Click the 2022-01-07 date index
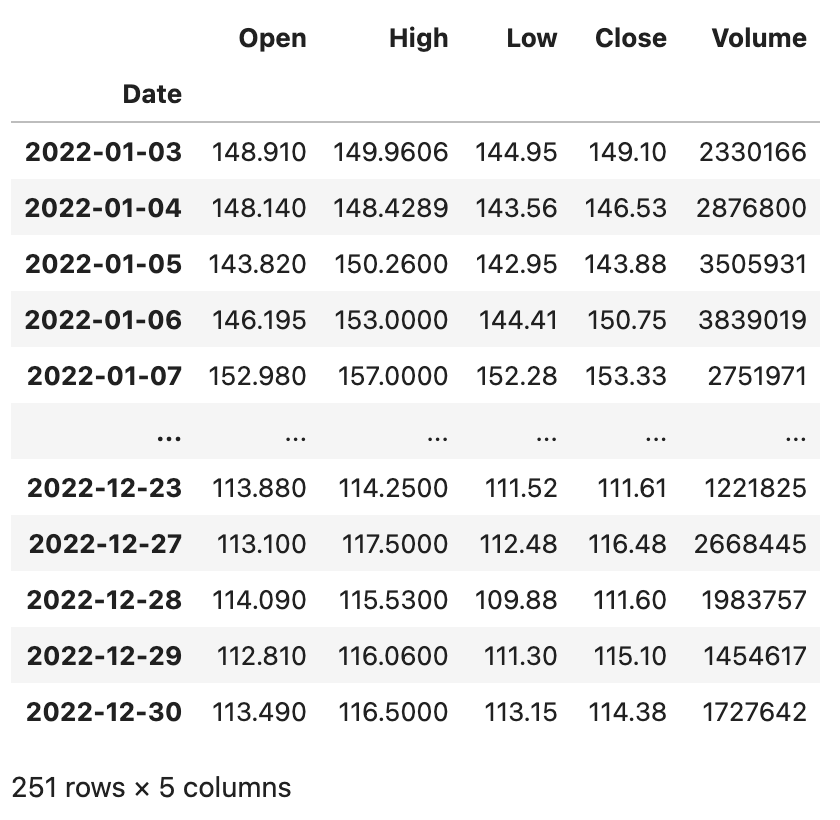This screenshot has height=820, width=840. point(104,376)
